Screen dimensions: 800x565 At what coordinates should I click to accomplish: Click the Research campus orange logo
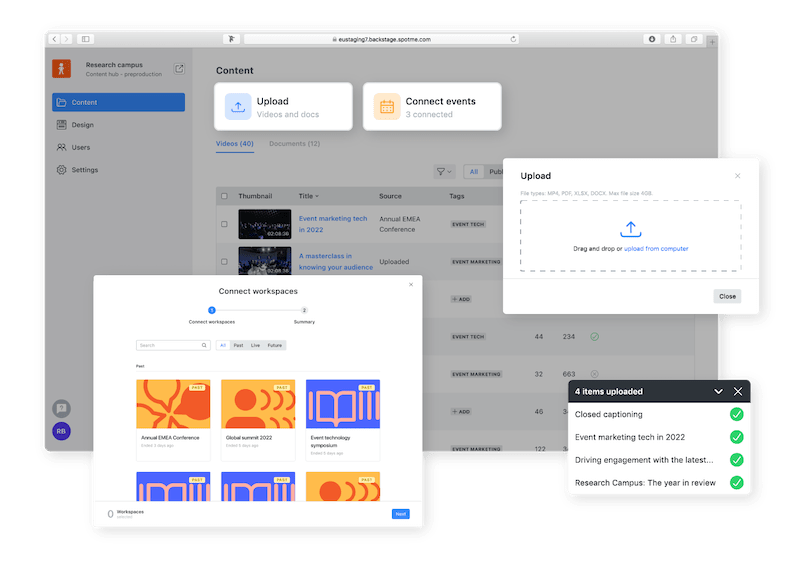(61, 68)
